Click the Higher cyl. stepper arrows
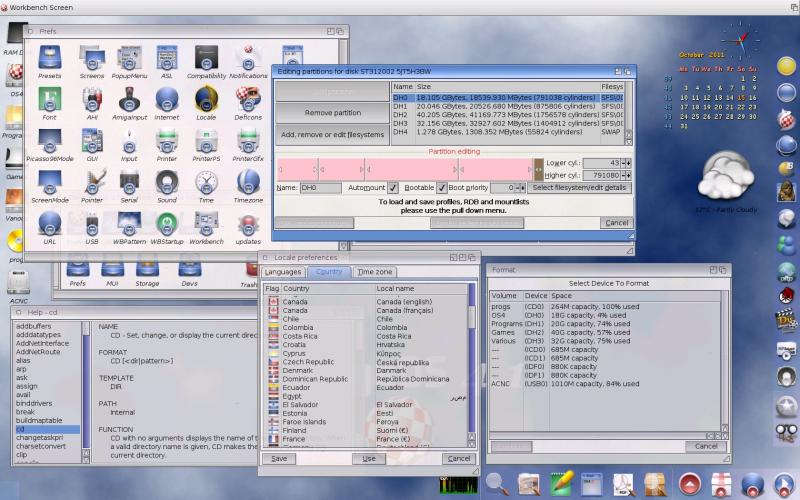This screenshot has height=500, width=800. [x=626, y=175]
